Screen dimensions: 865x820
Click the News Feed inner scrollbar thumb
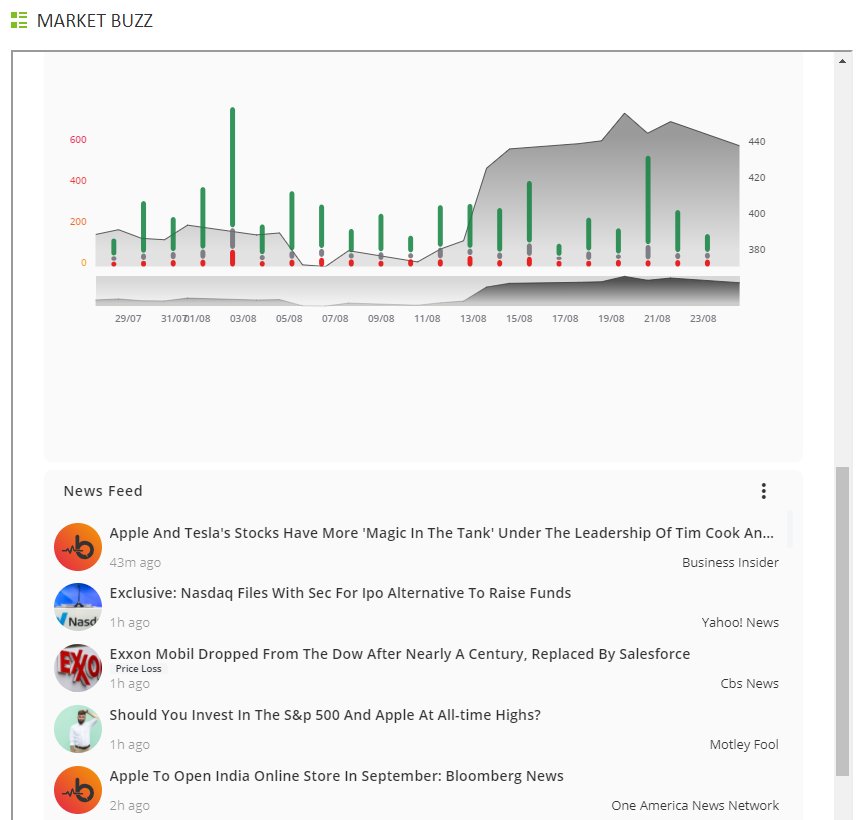(789, 528)
